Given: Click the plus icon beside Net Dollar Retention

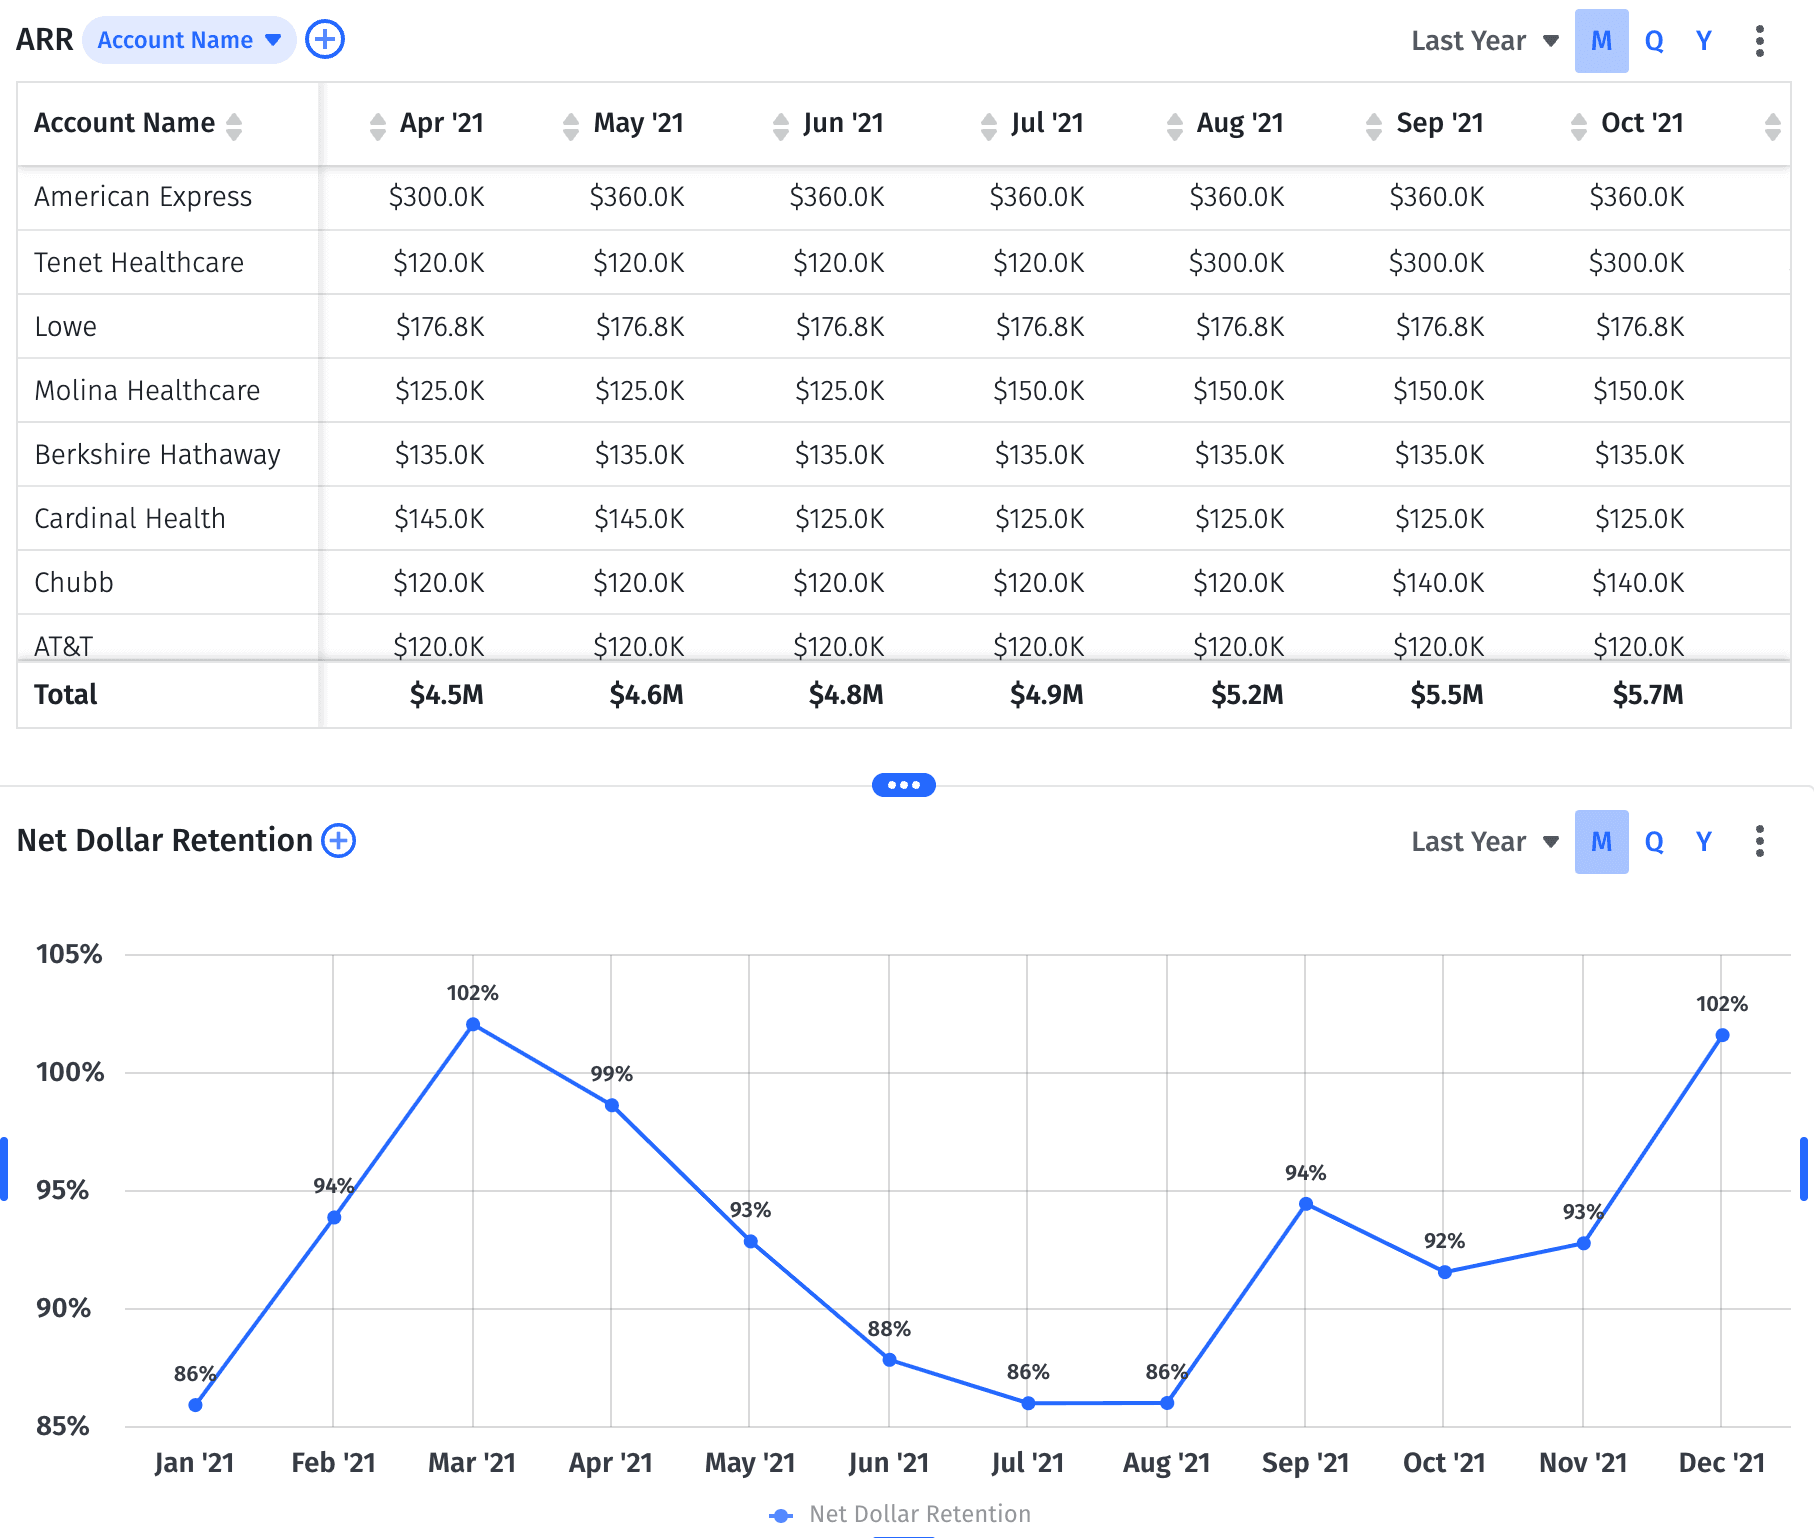Looking at the screenshot, I should (339, 841).
